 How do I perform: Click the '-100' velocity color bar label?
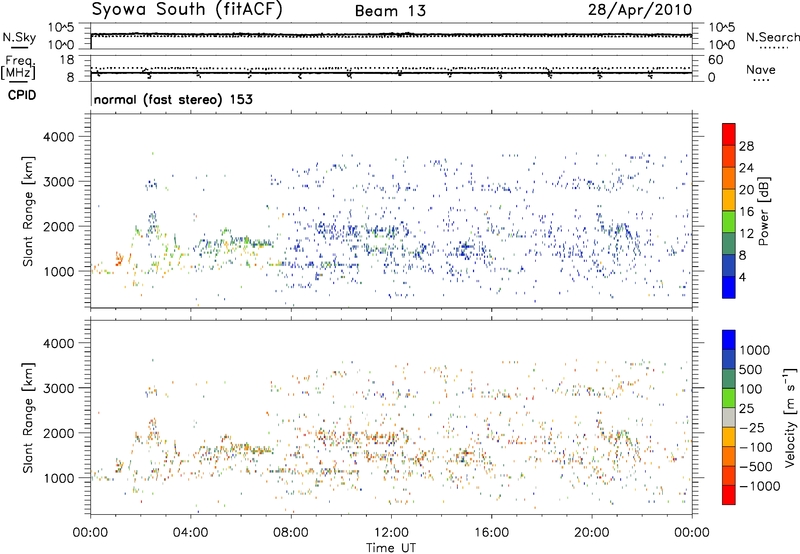(x=755, y=447)
